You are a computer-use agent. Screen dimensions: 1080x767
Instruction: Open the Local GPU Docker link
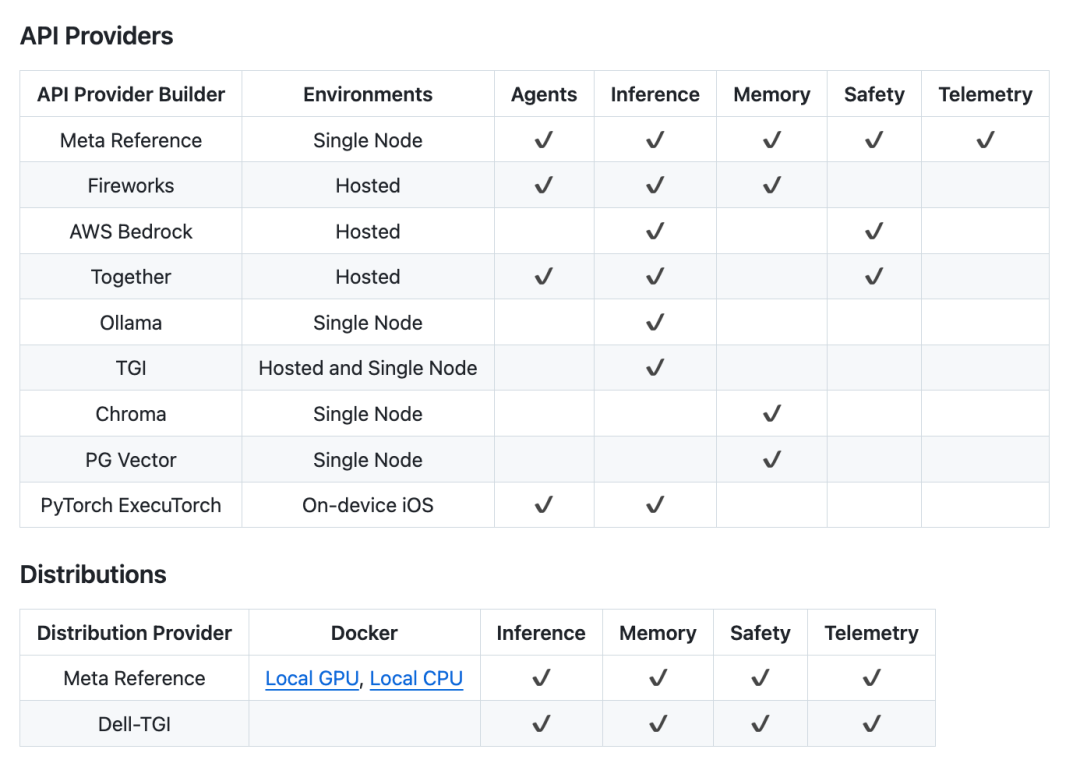click(312, 678)
